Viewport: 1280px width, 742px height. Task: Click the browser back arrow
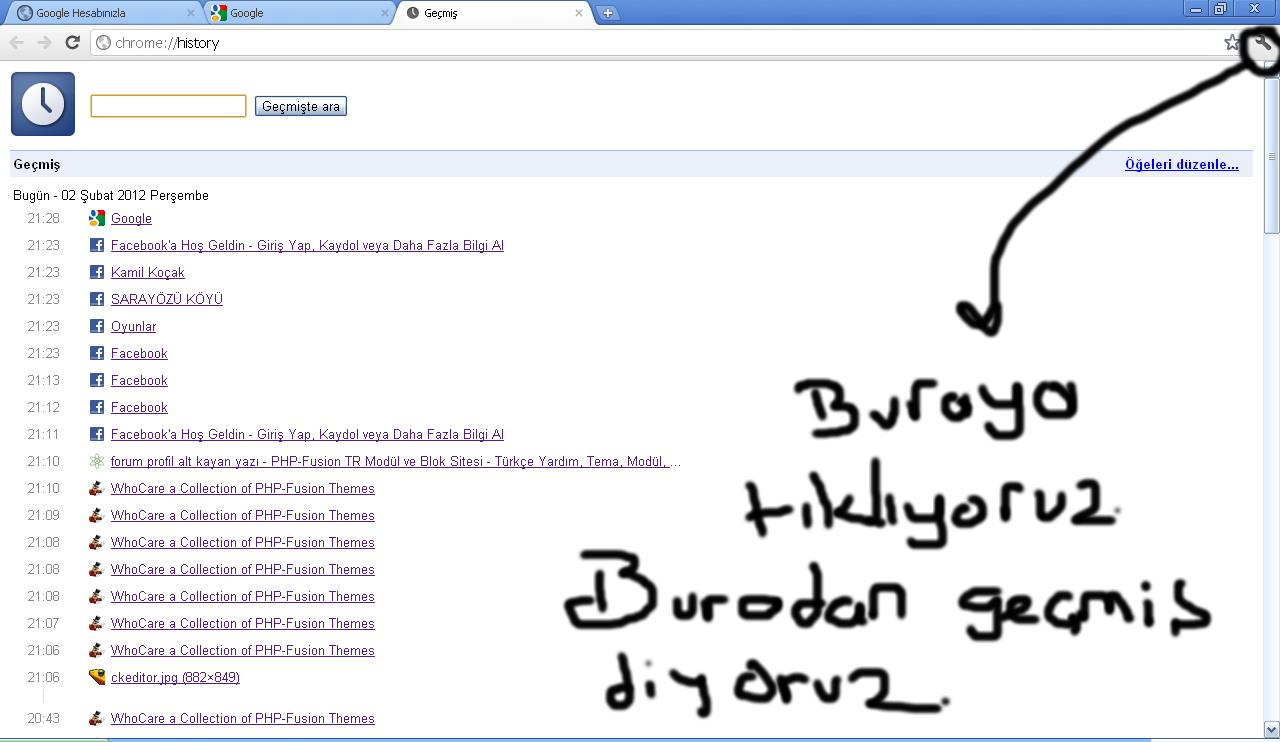pyautogui.click(x=17, y=43)
